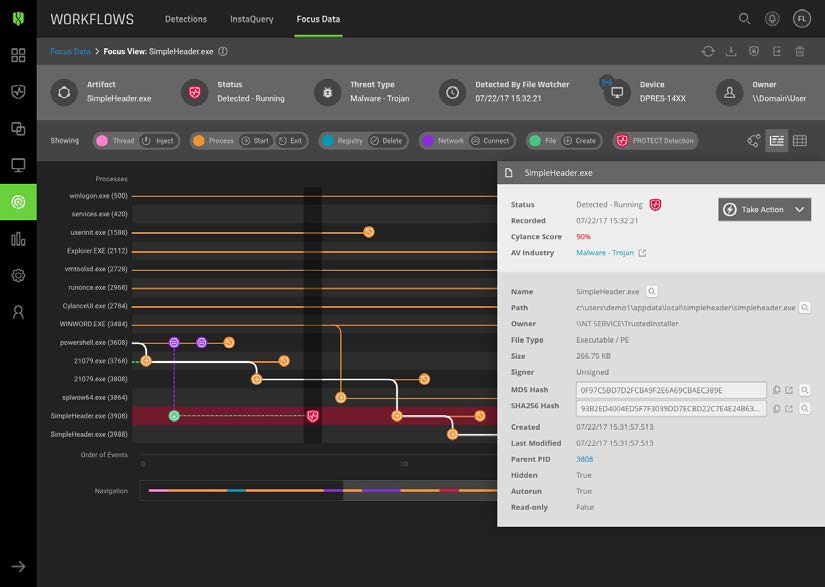Click the Navigation timeline overview bar
The height and width of the screenshot is (587, 825).
(318, 491)
